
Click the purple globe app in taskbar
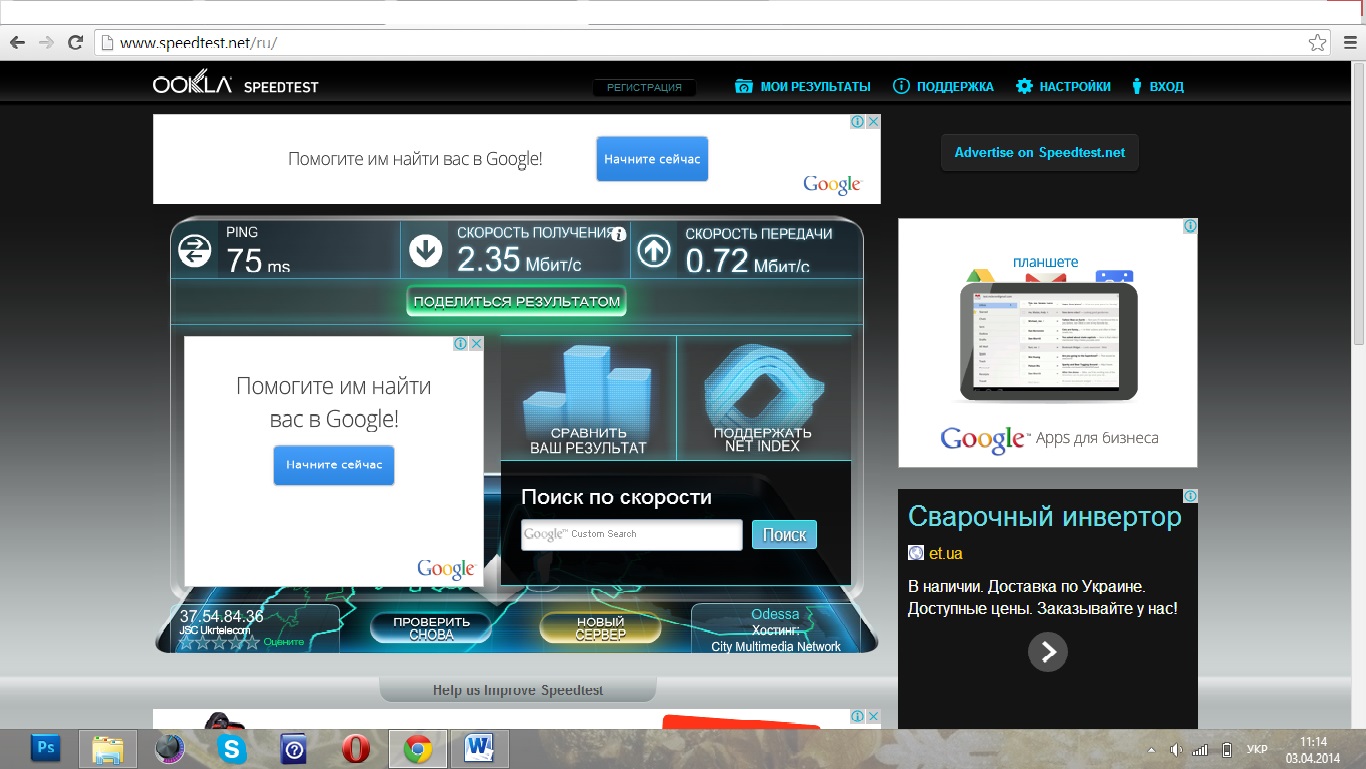(x=170, y=748)
